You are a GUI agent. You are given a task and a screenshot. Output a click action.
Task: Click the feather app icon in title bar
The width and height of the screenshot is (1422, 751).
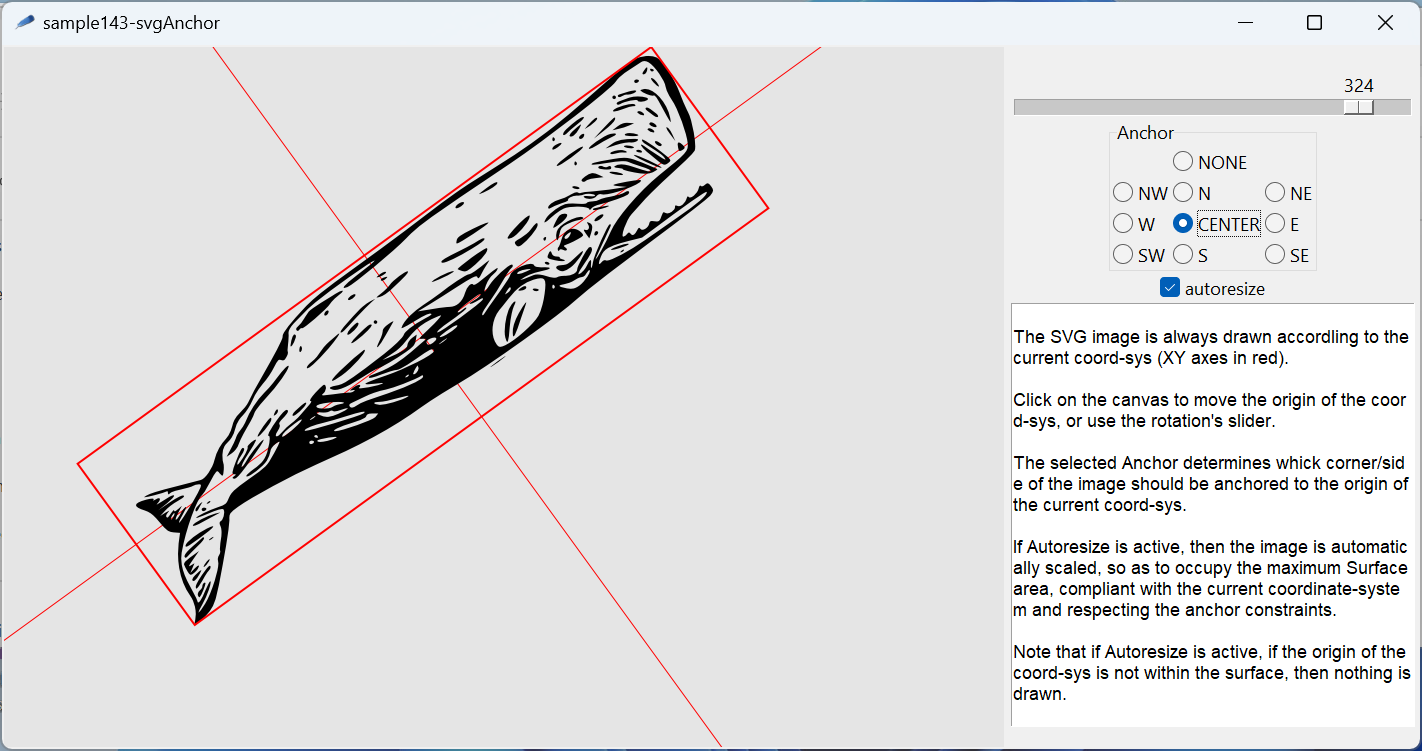pyautogui.click(x=25, y=22)
